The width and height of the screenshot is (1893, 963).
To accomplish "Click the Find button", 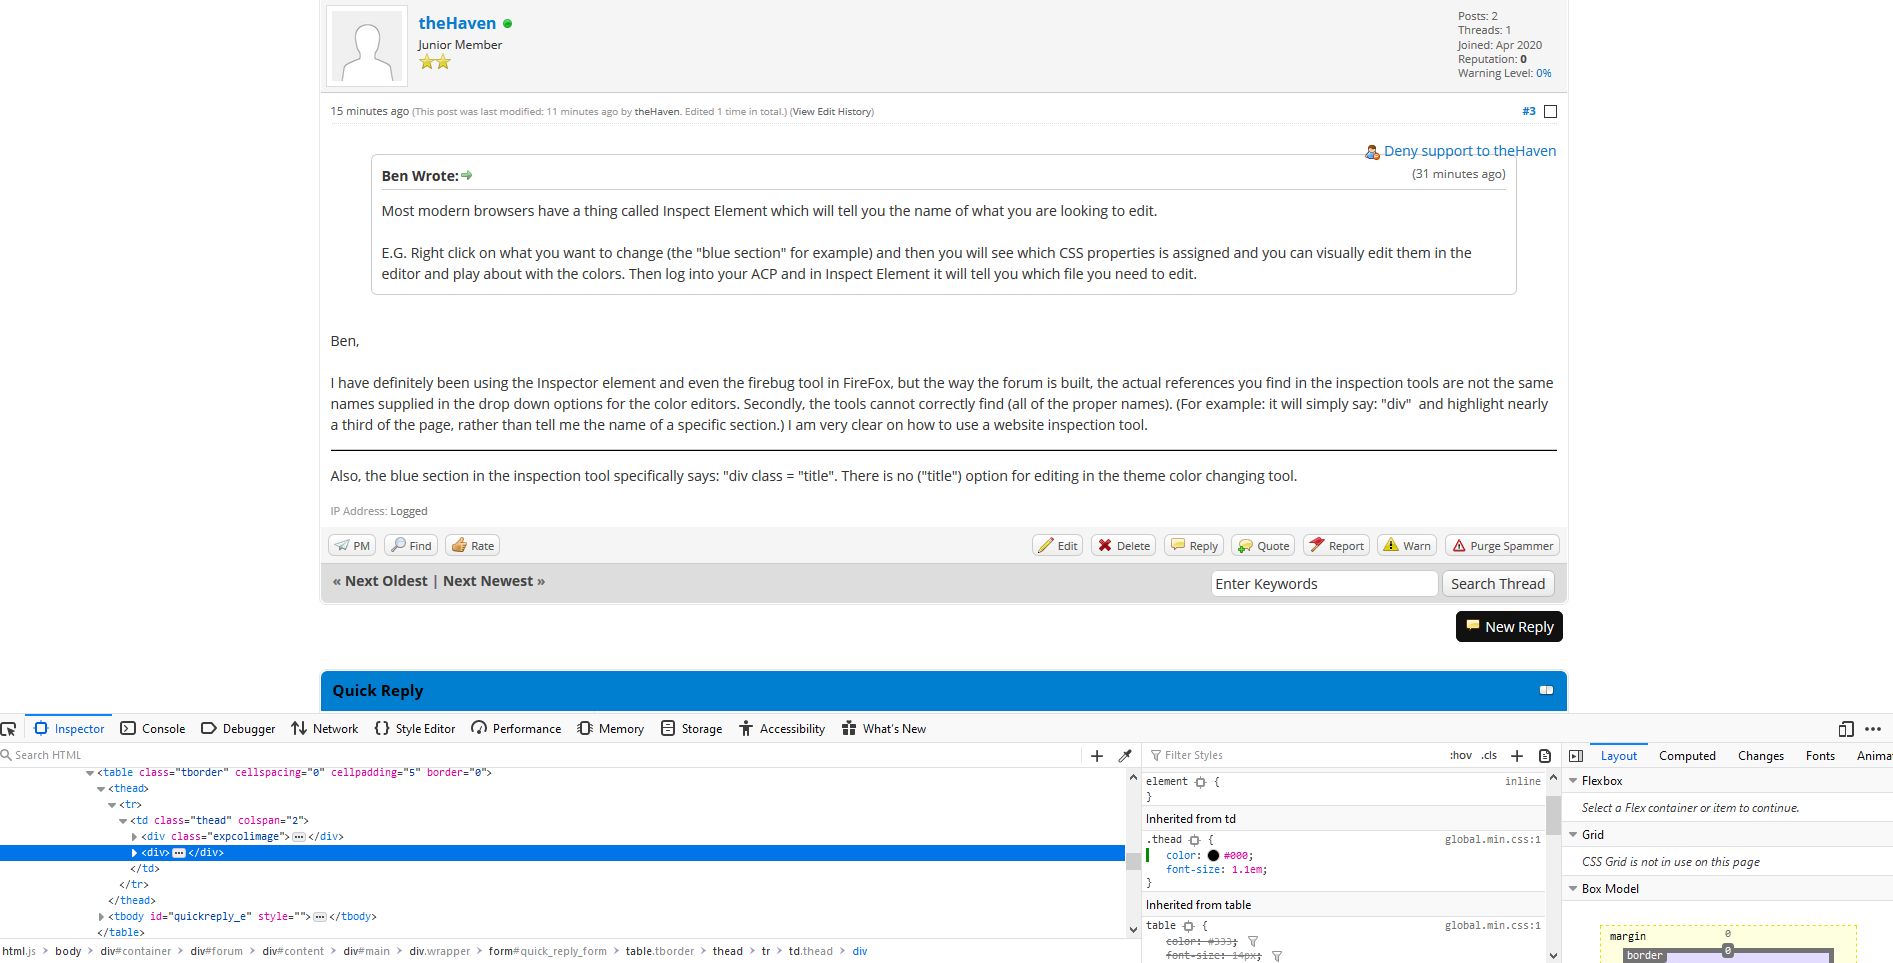I will click(410, 546).
